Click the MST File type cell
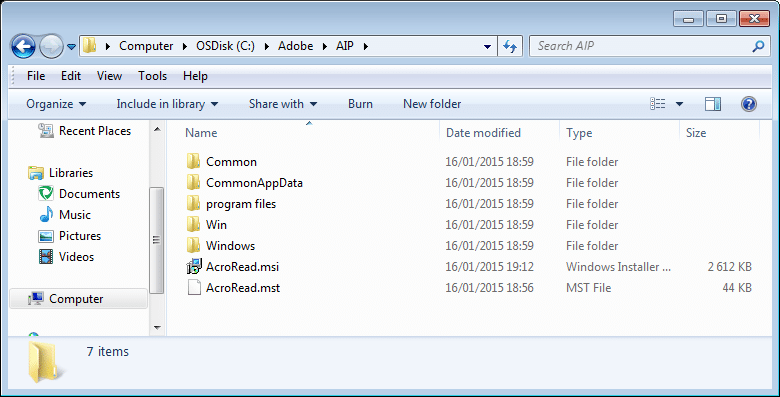The image size is (780, 397). [x=588, y=288]
